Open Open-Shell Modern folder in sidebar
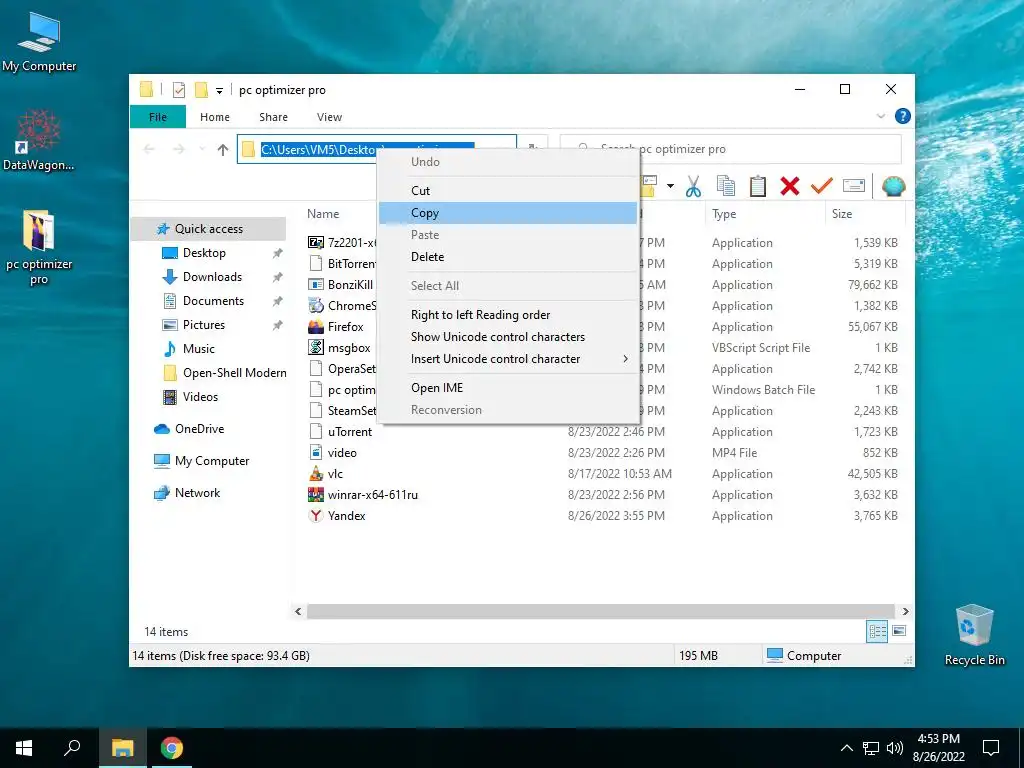Viewport: 1024px width, 768px height. coord(234,373)
